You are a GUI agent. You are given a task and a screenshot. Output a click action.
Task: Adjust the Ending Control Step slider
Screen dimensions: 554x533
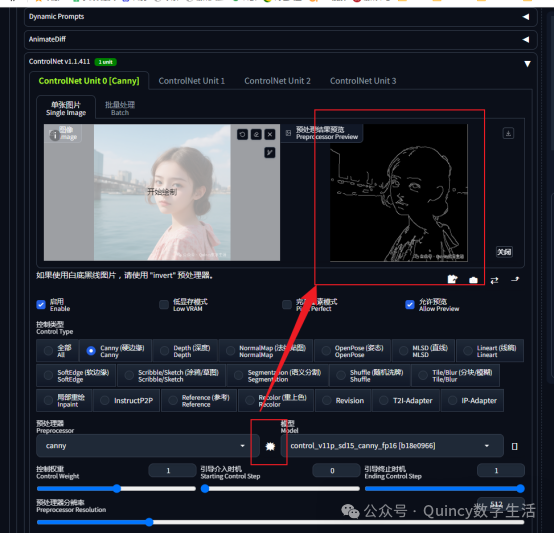tap(444, 489)
